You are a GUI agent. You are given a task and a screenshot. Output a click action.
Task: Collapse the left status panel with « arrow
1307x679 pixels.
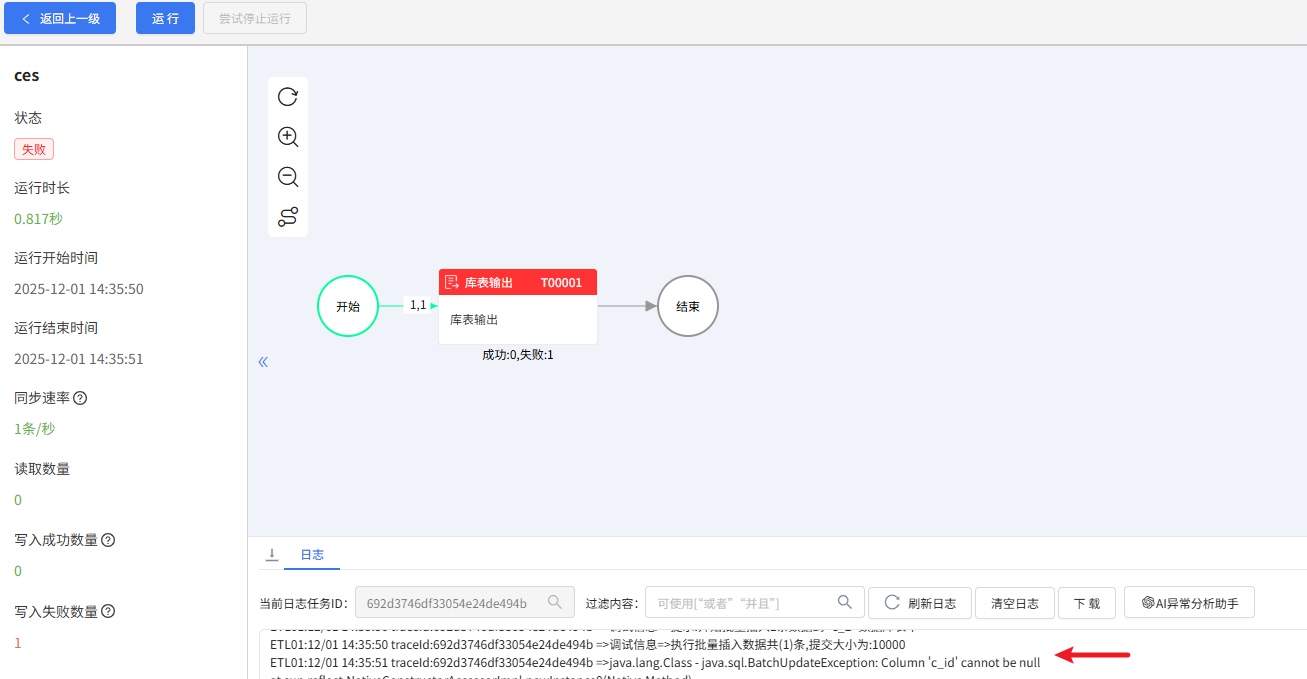point(263,361)
